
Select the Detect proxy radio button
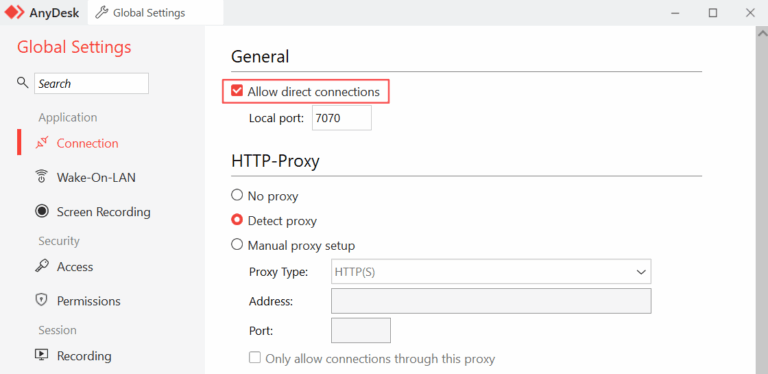(237, 220)
